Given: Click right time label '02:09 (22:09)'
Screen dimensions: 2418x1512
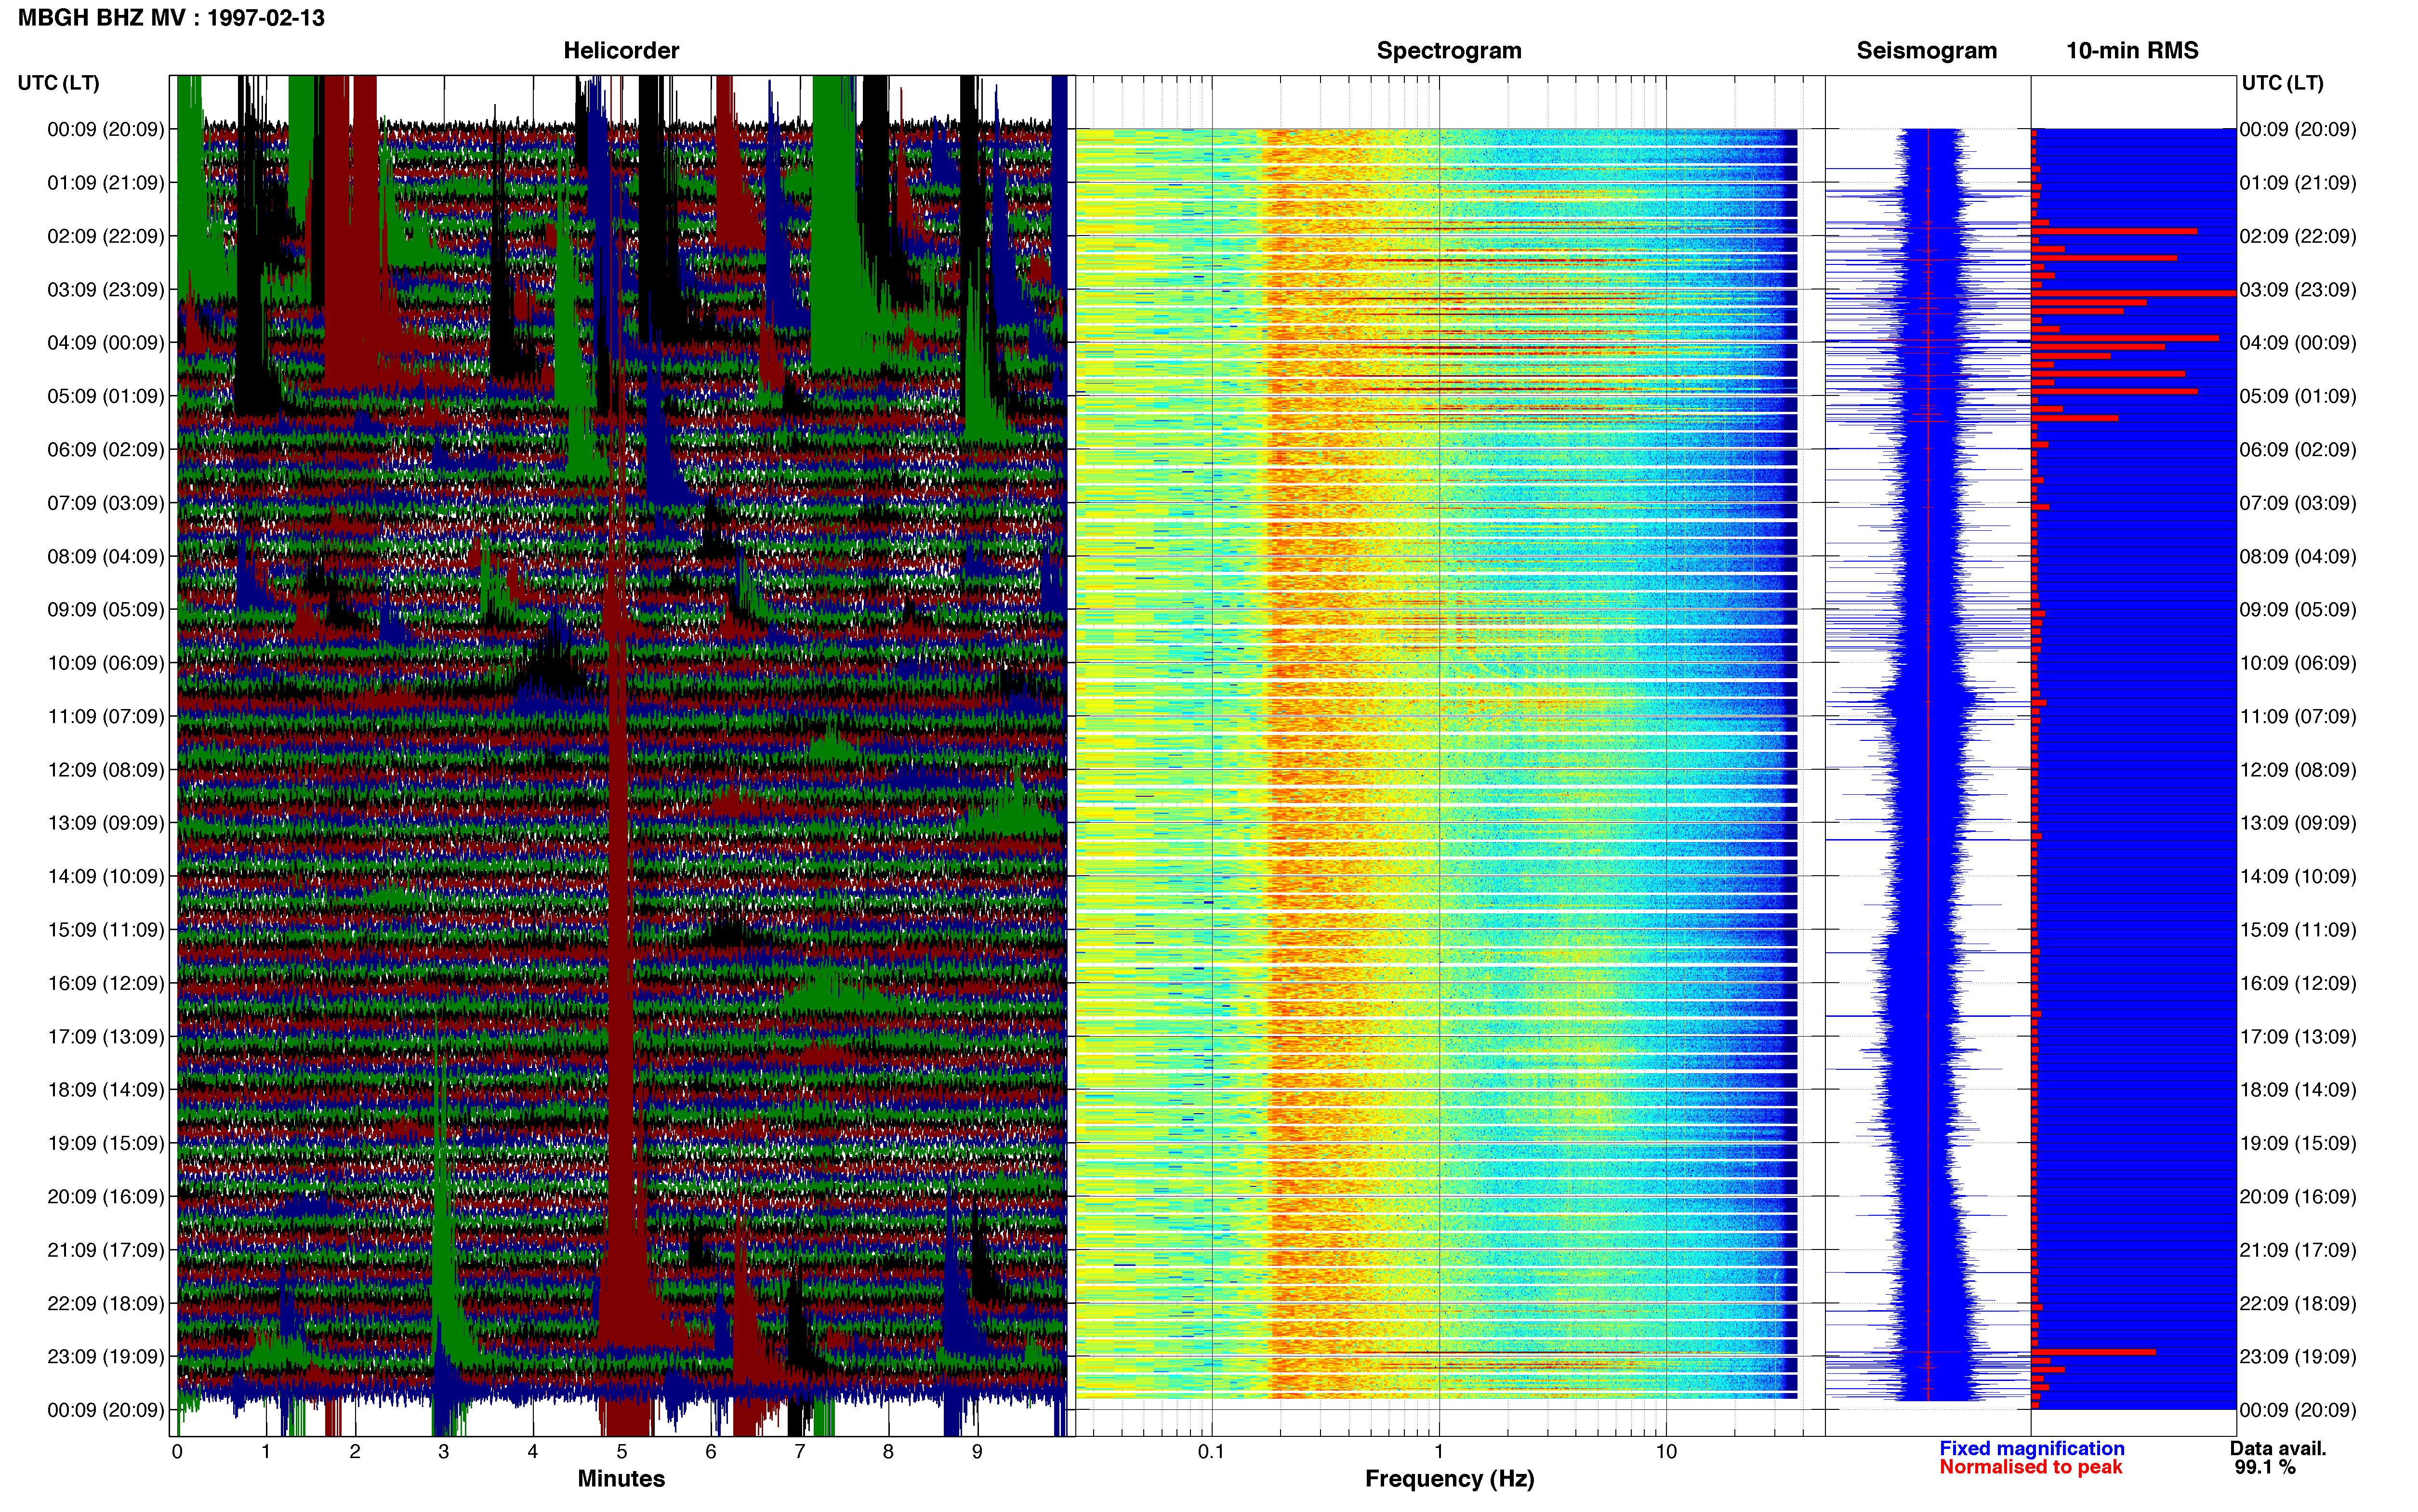Looking at the screenshot, I should (x=2298, y=236).
